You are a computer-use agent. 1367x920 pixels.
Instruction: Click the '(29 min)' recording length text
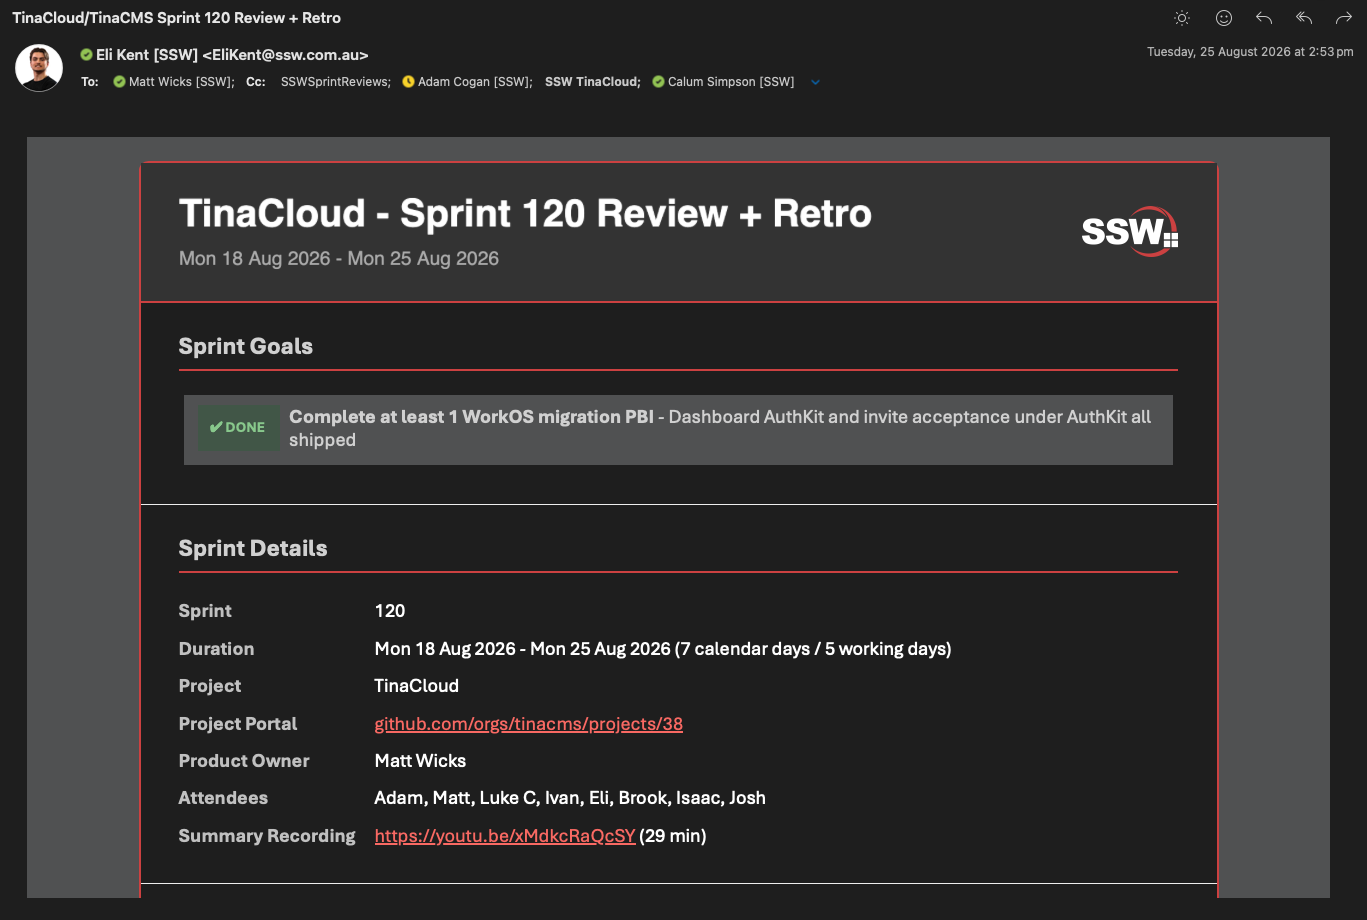(673, 836)
